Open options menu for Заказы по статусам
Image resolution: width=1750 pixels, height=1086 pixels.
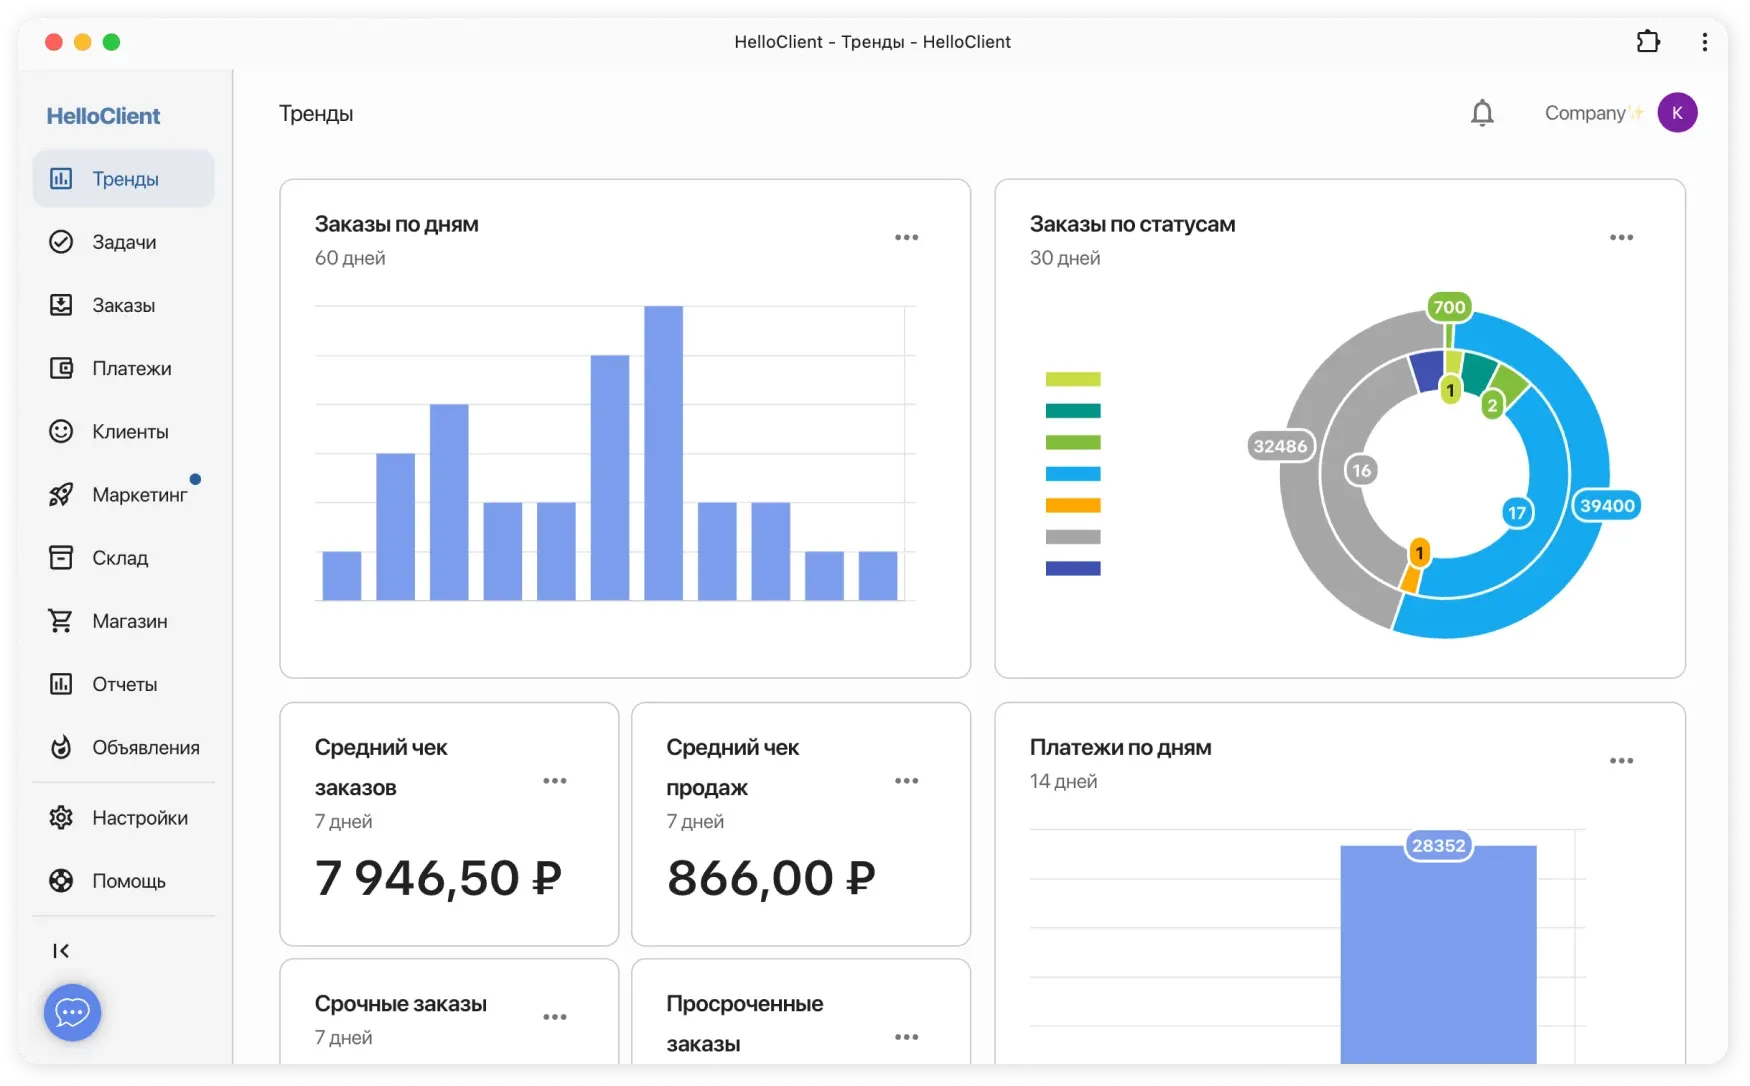tap(1621, 238)
